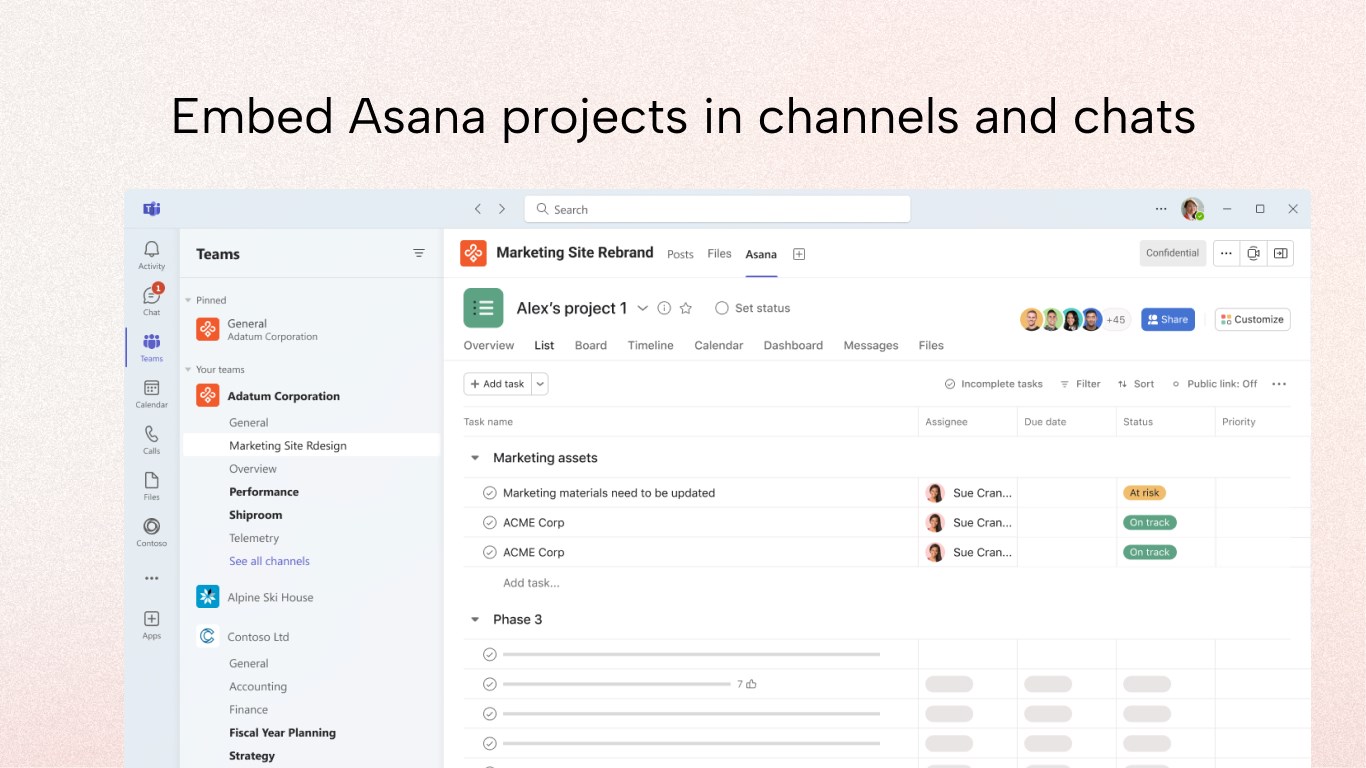Screen dimensions: 1366x768
Task: Click the At risk status tag
Action: (x=1144, y=493)
